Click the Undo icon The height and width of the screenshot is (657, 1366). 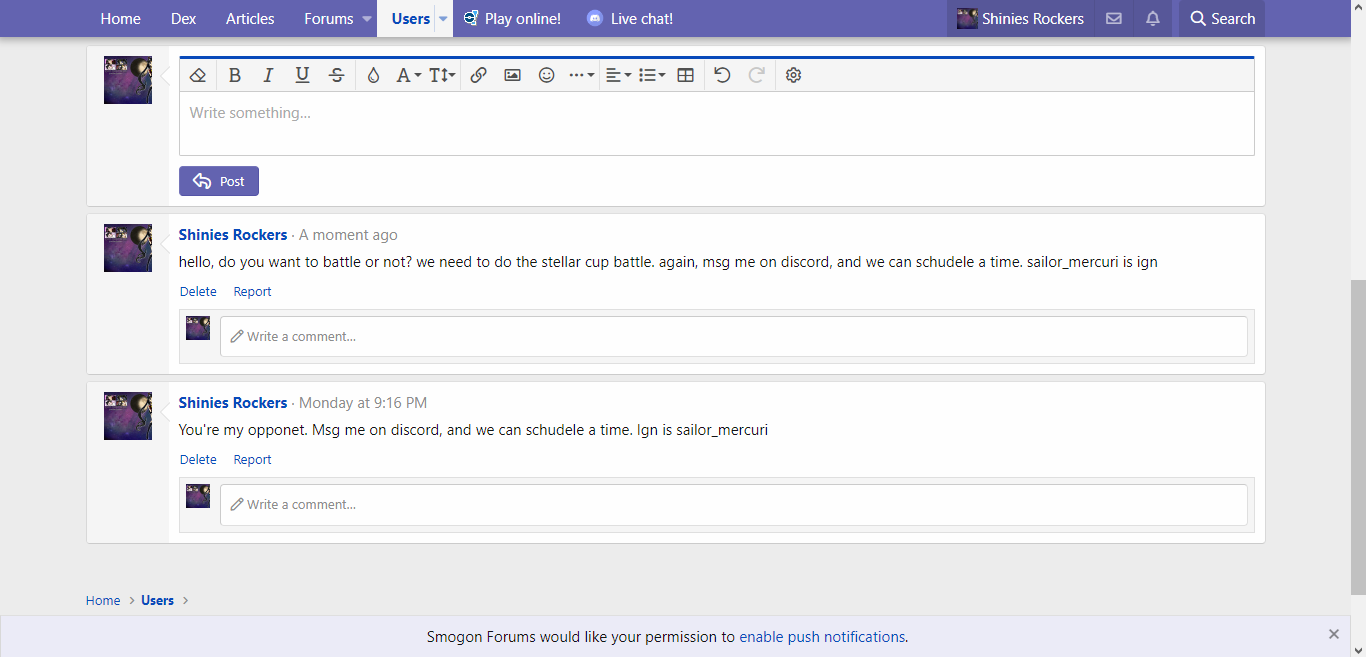(x=722, y=75)
